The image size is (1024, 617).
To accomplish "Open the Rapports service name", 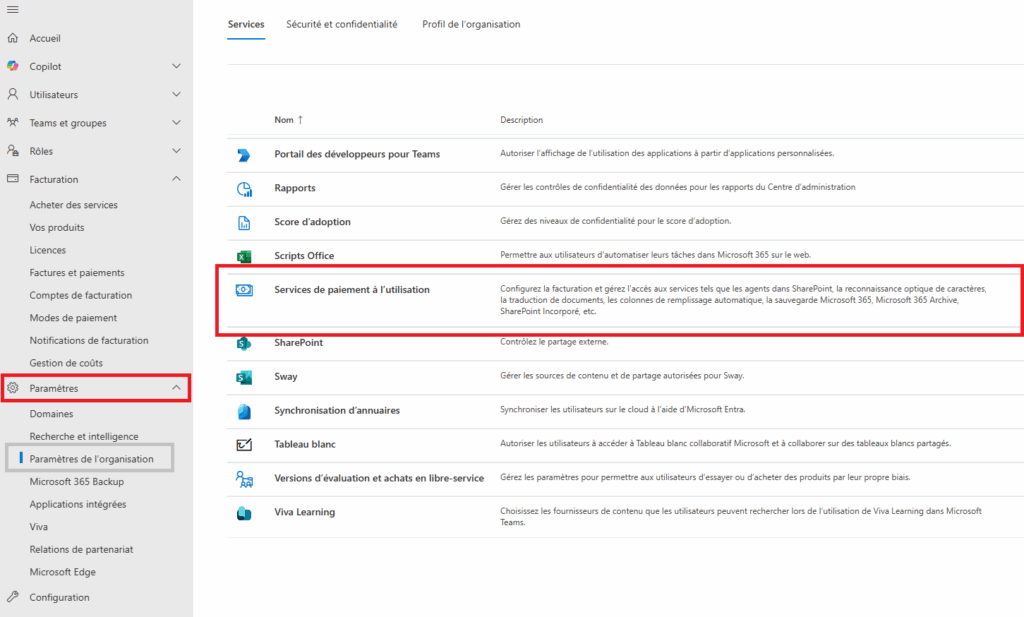I will point(295,188).
